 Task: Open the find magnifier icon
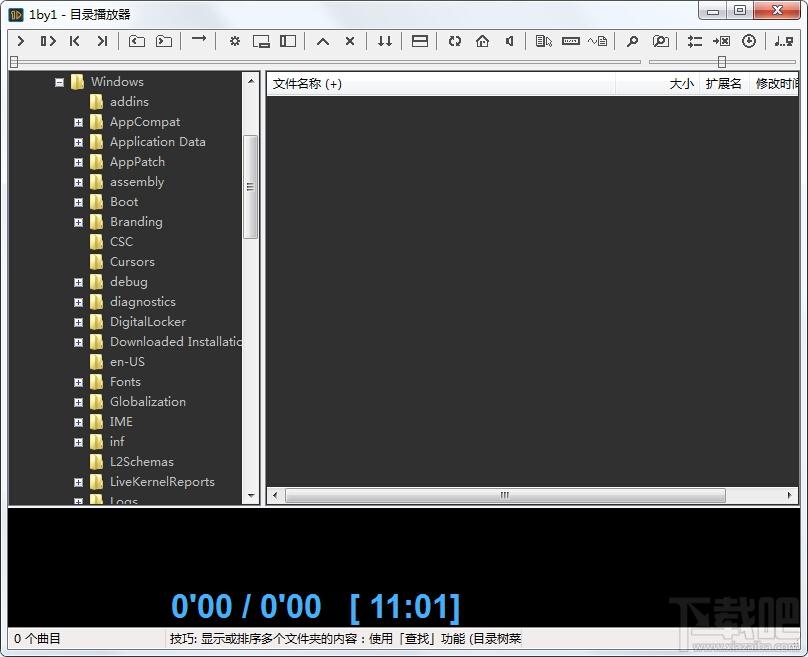click(x=632, y=41)
